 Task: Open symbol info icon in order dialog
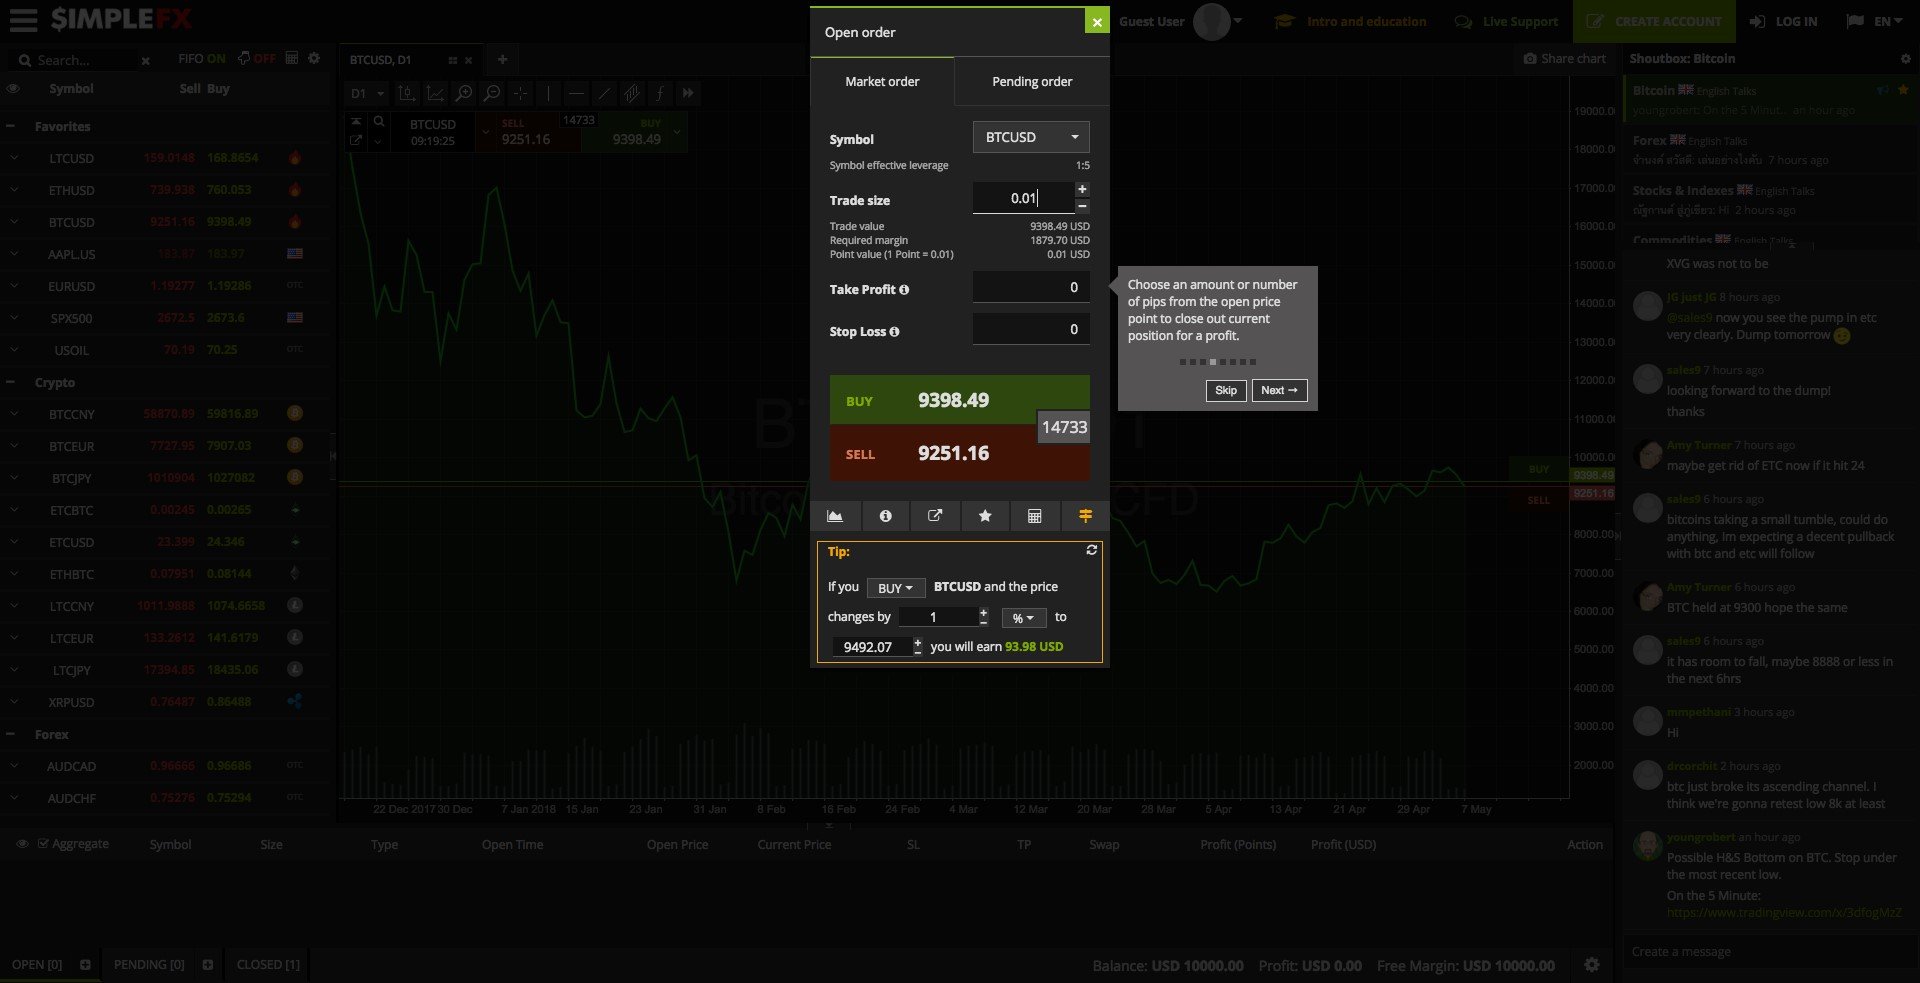coord(885,516)
